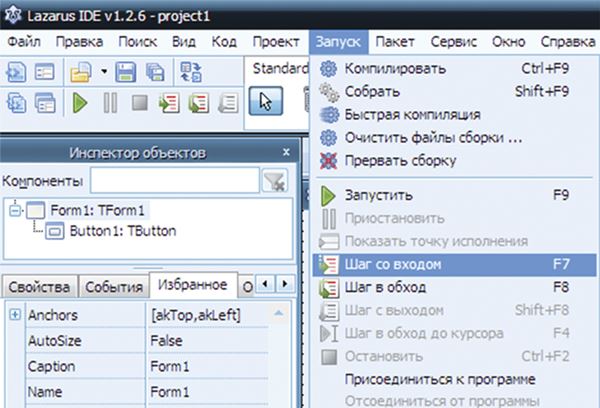Click the New Form toolbar icon

[45, 72]
